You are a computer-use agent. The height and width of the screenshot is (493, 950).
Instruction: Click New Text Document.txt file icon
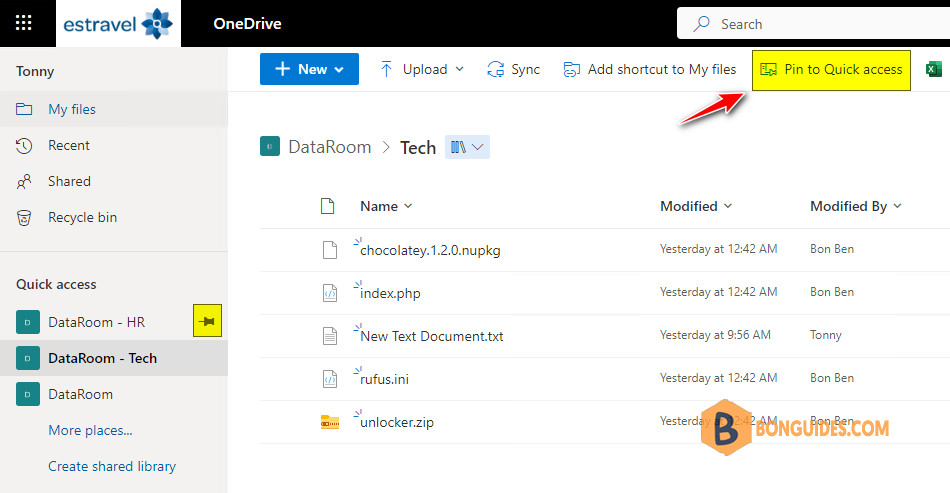click(x=330, y=336)
